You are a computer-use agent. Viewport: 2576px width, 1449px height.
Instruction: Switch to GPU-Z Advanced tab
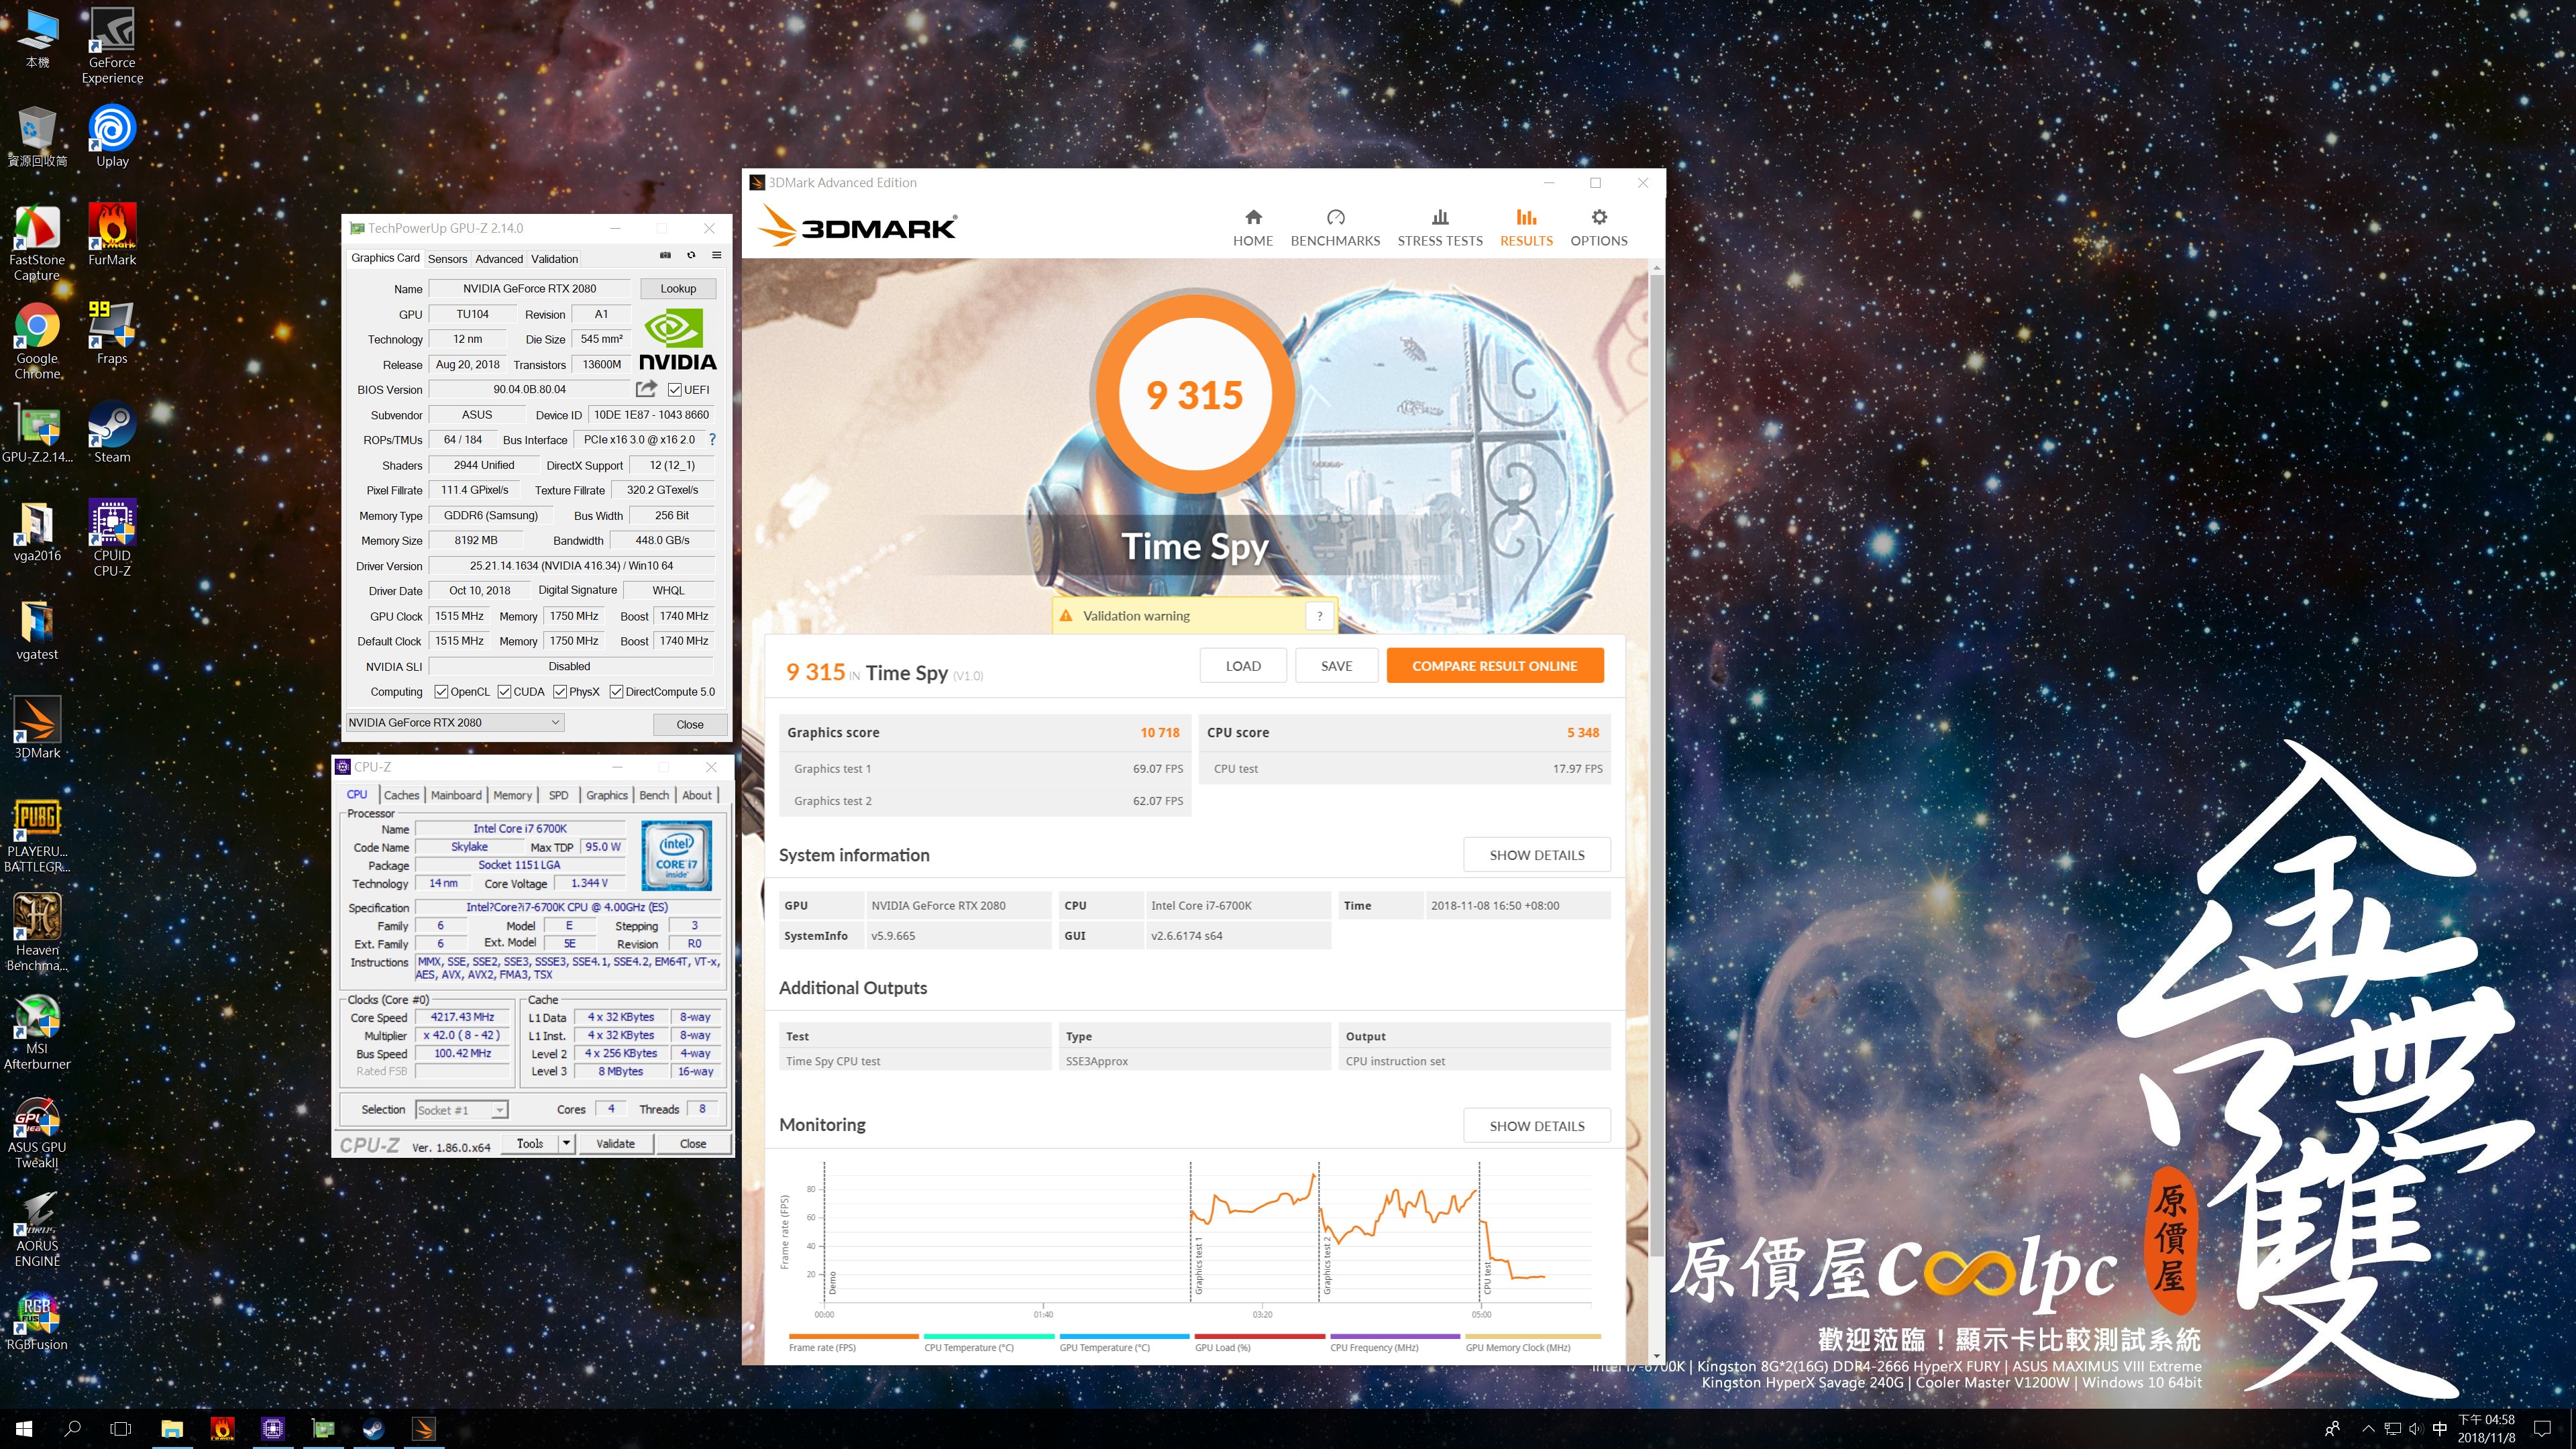click(499, 259)
